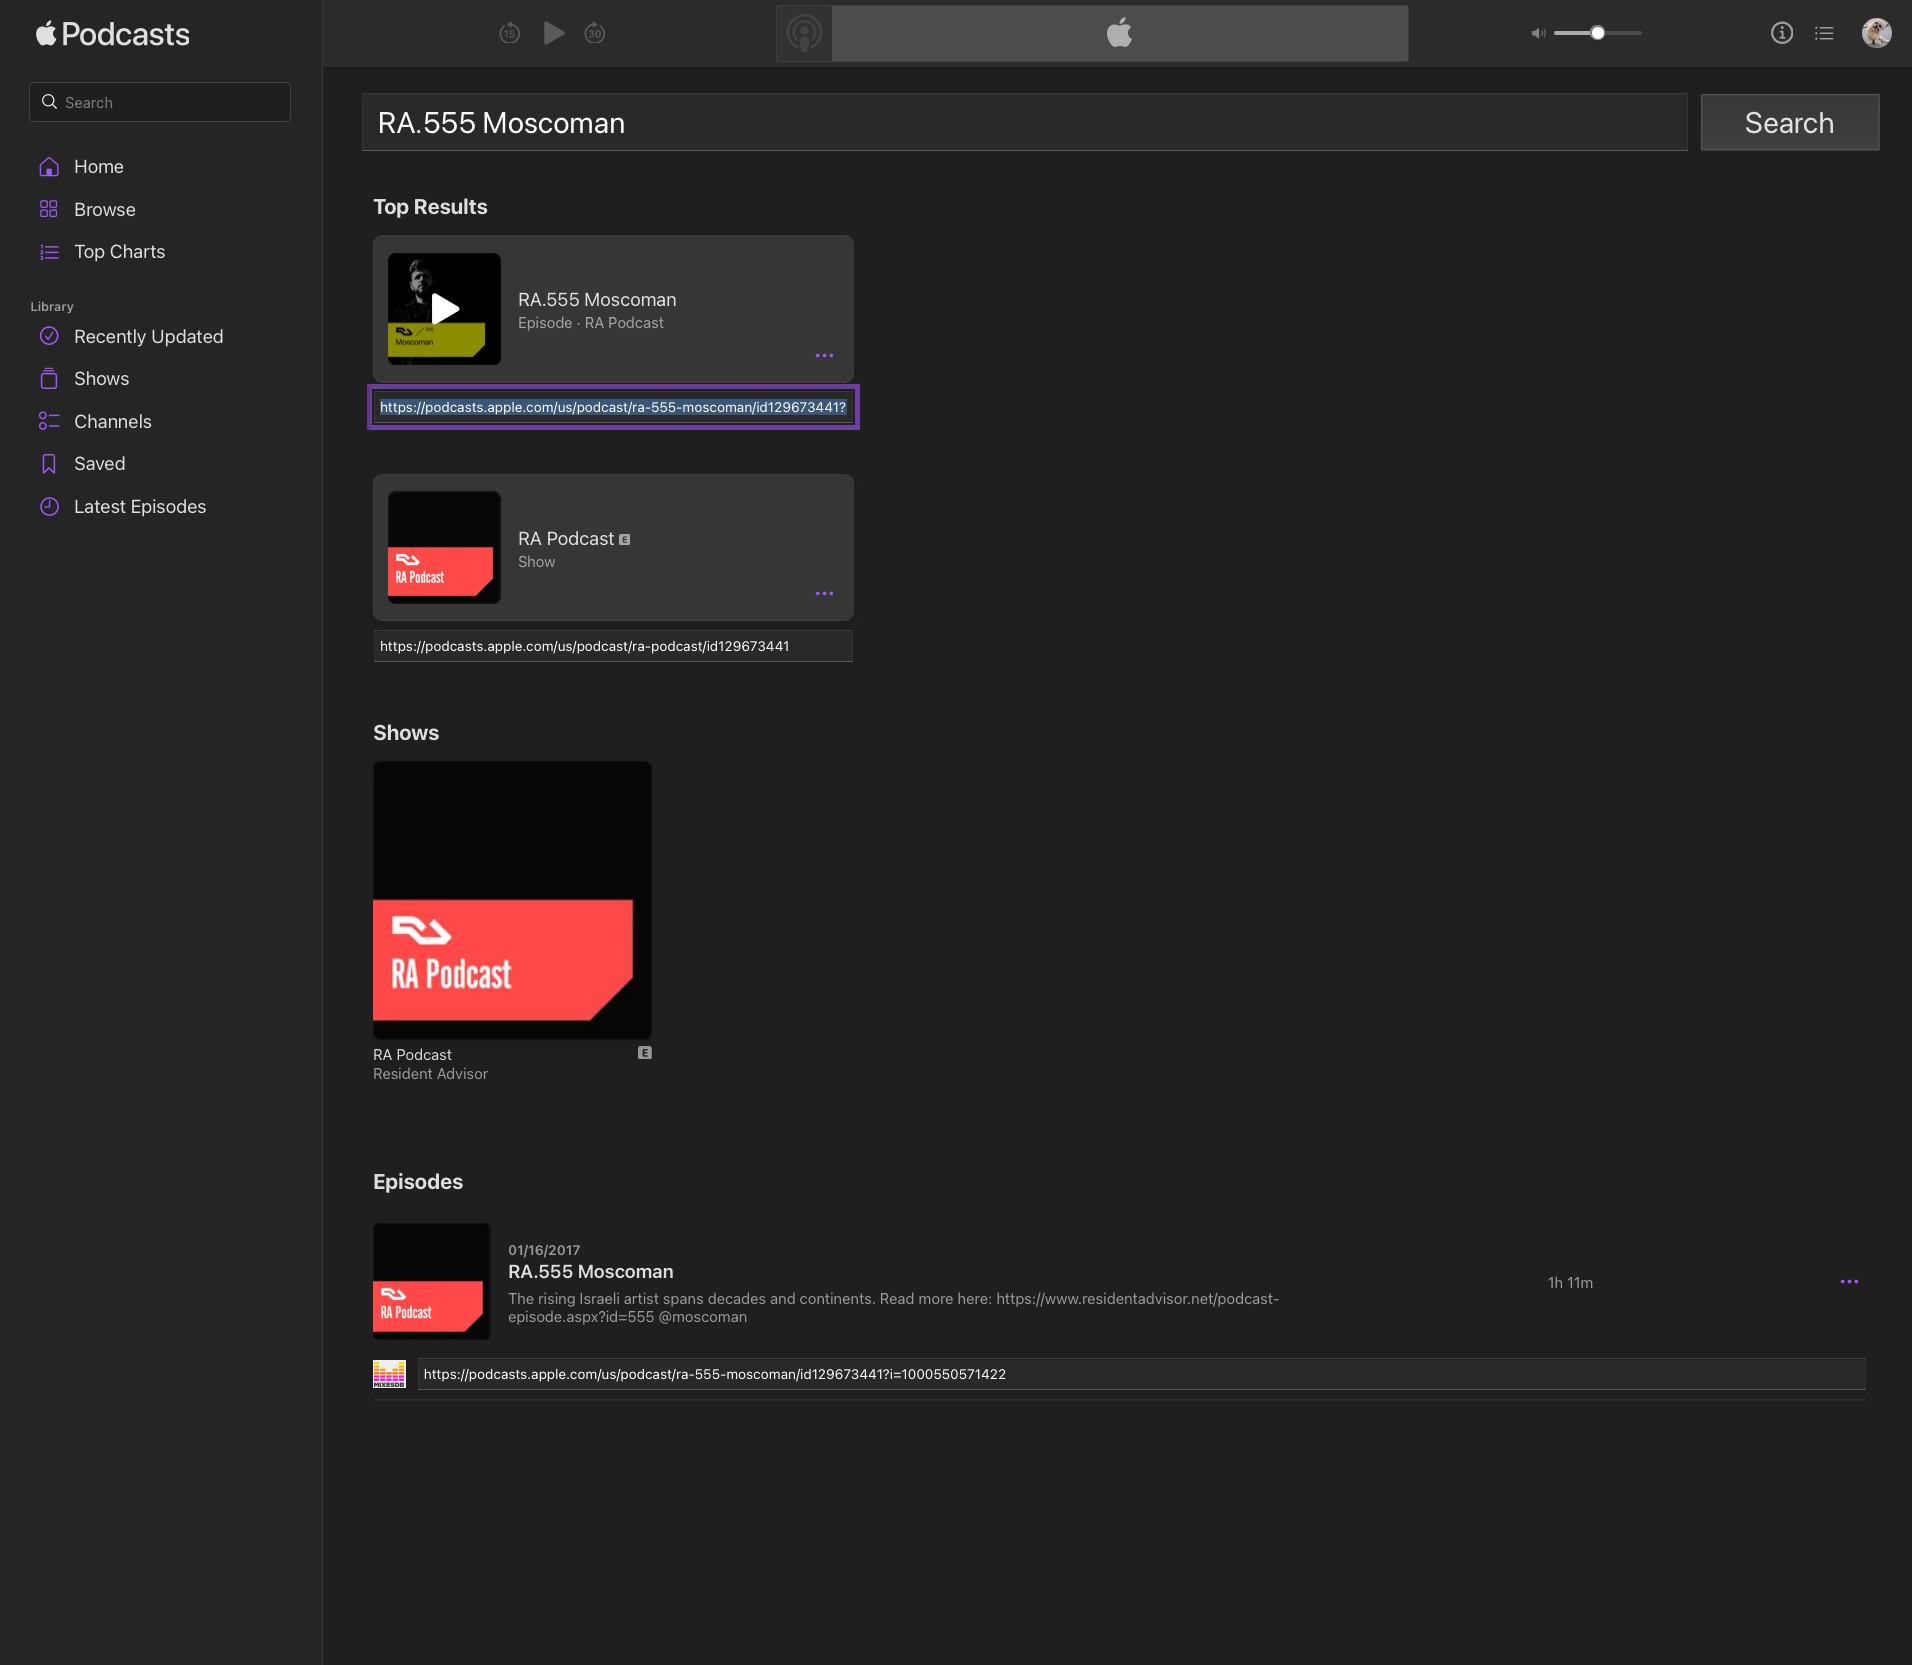Go to Home in the sidebar
1912x1665 pixels.
99,167
